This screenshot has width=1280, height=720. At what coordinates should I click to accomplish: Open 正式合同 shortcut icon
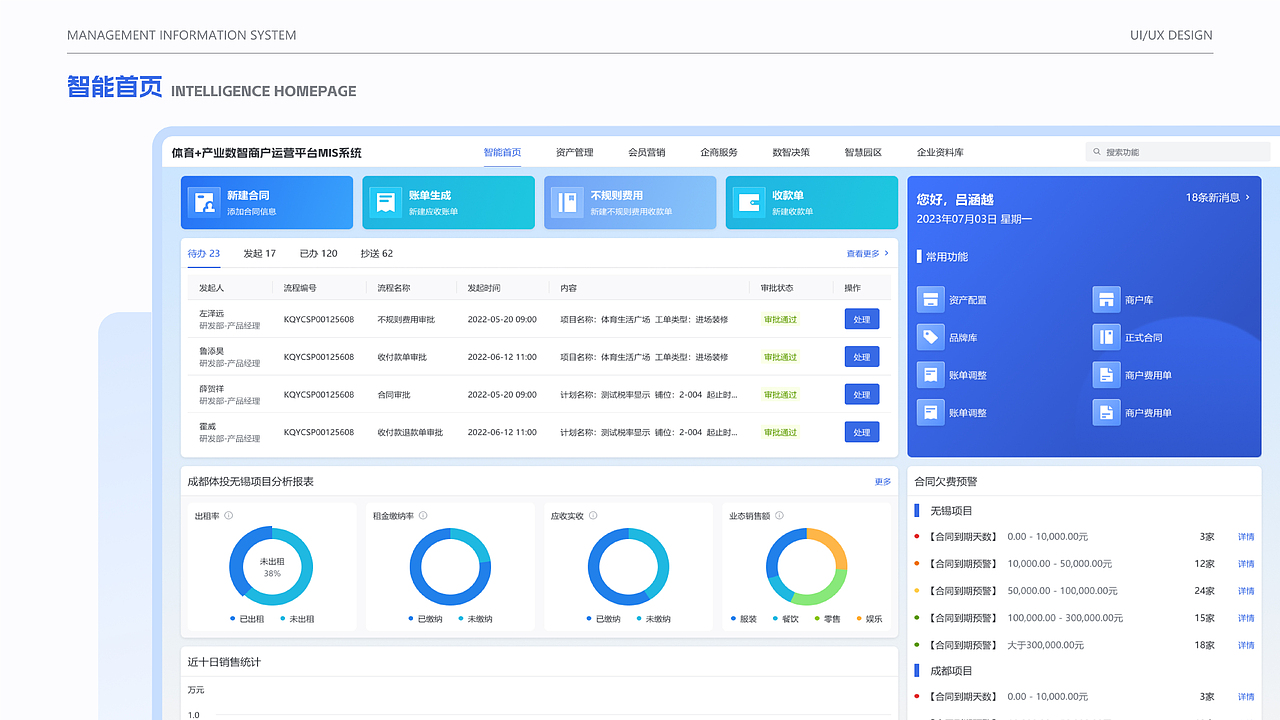point(1106,338)
